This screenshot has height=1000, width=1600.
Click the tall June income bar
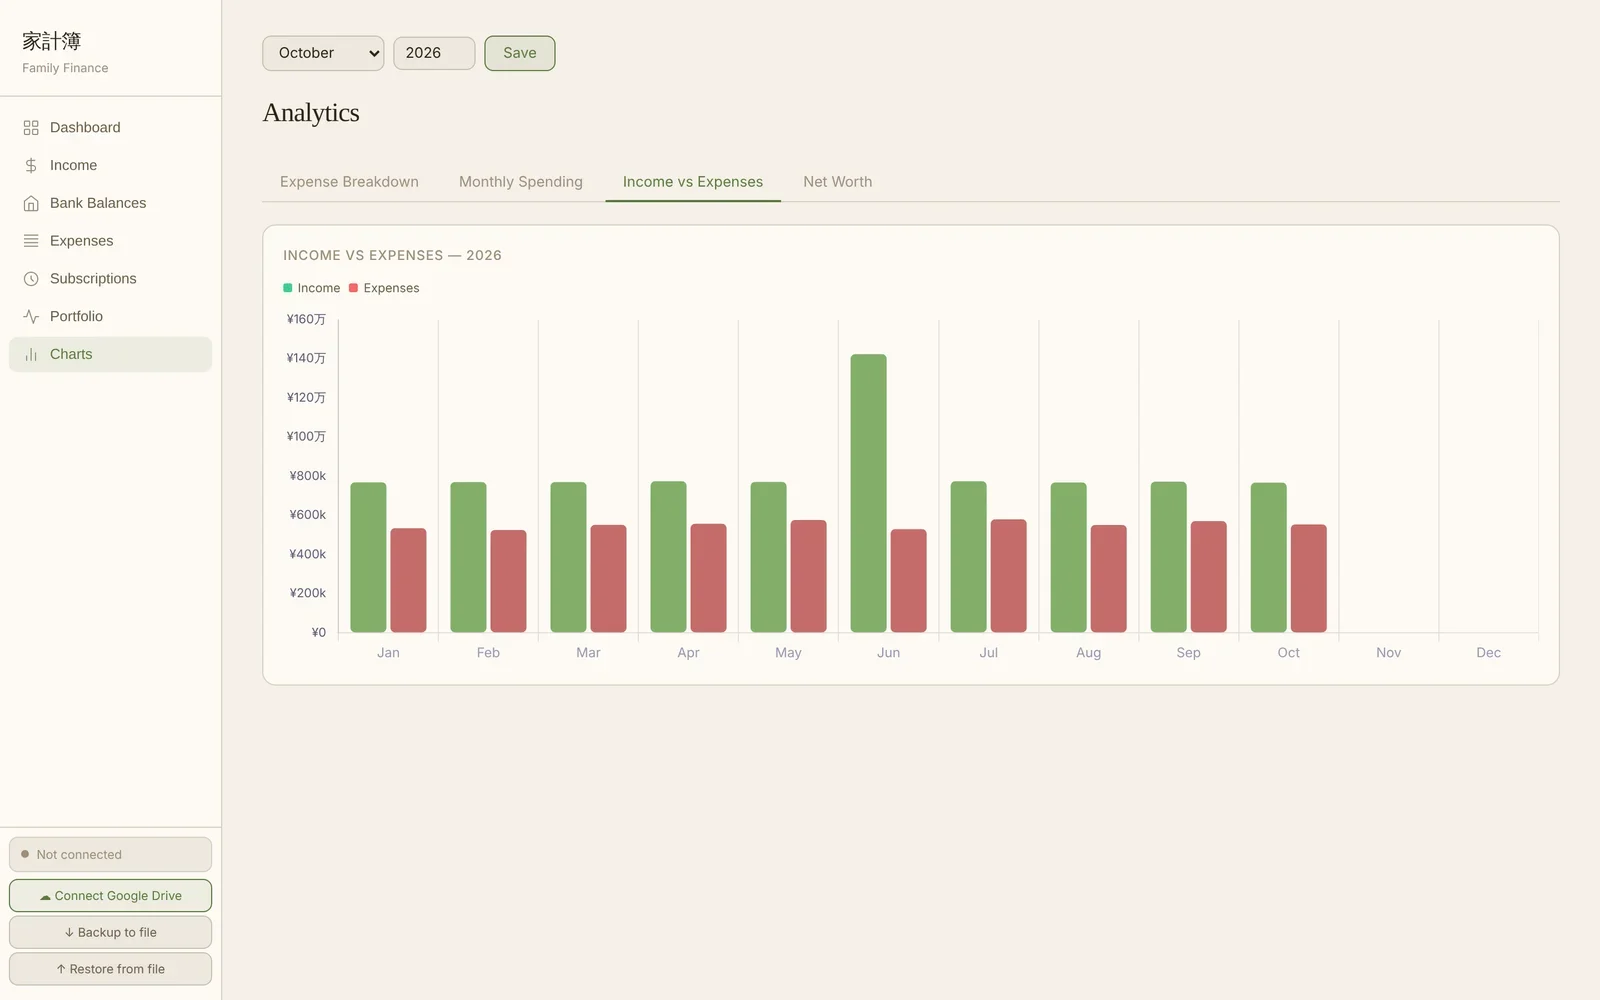click(x=868, y=493)
